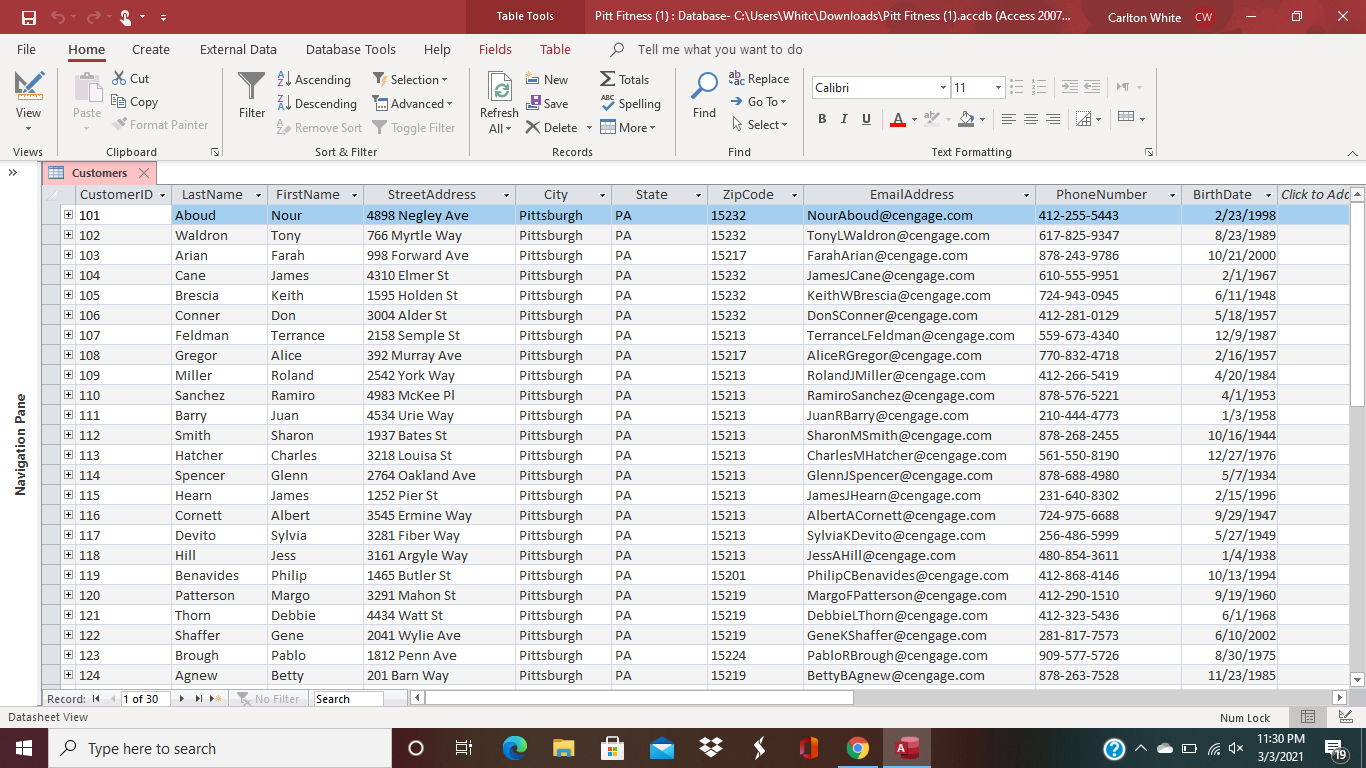Click the record Search box
The image size is (1366, 768).
click(347, 699)
